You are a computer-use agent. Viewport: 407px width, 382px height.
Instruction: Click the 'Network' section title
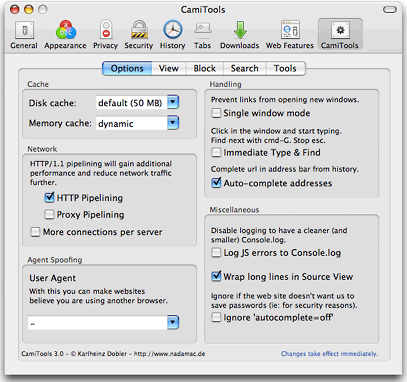[x=42, y=149]
